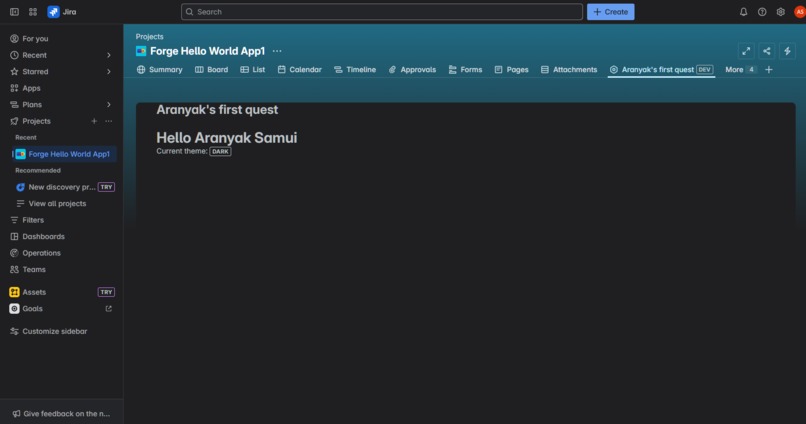
Task: Expand the Recent chevron
Action: click(x=108, y=55)
